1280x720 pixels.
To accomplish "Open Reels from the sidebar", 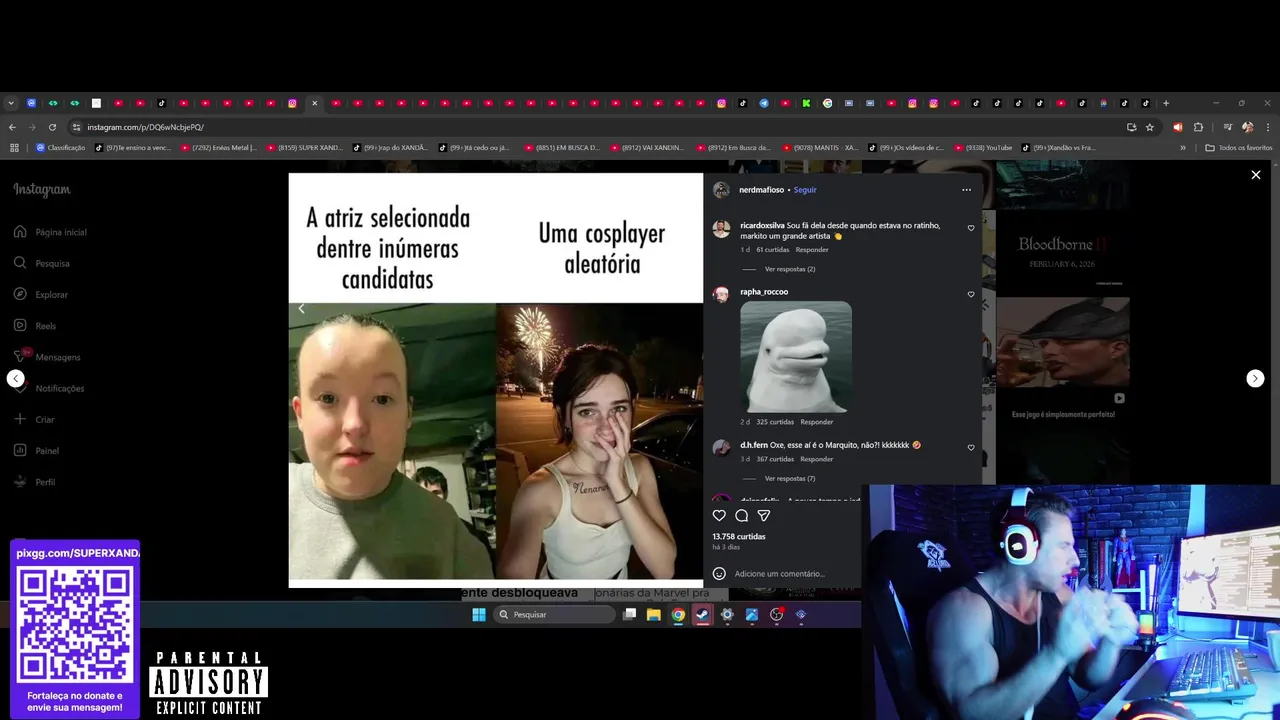I will pos(35,325).
